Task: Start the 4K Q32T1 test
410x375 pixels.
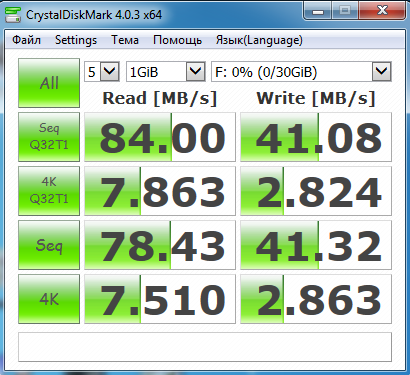Action: pos(49,191)
